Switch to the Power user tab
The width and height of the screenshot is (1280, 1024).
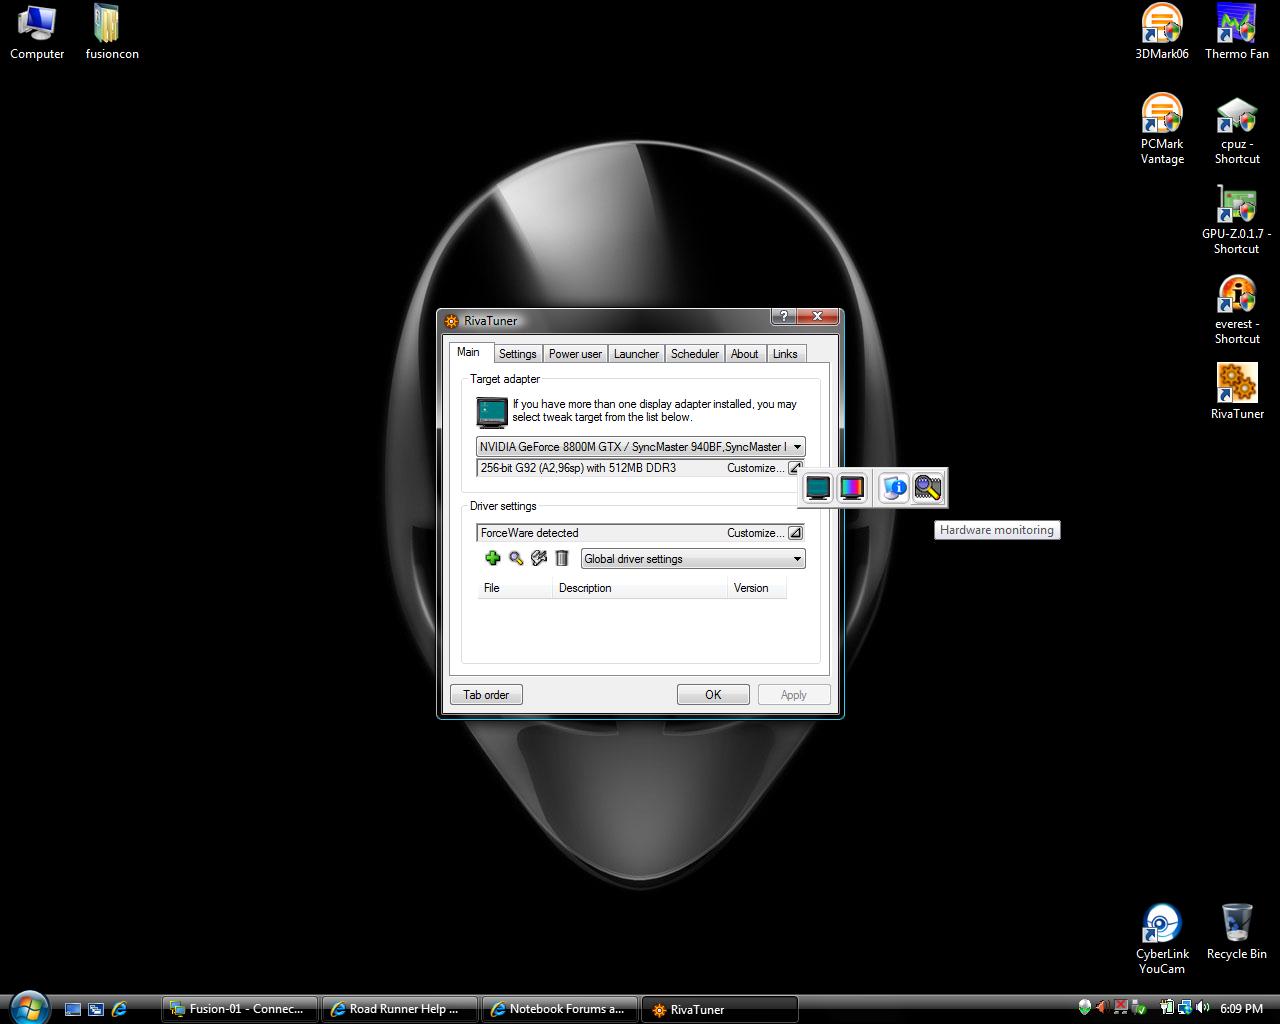click(x=575, y=354)
